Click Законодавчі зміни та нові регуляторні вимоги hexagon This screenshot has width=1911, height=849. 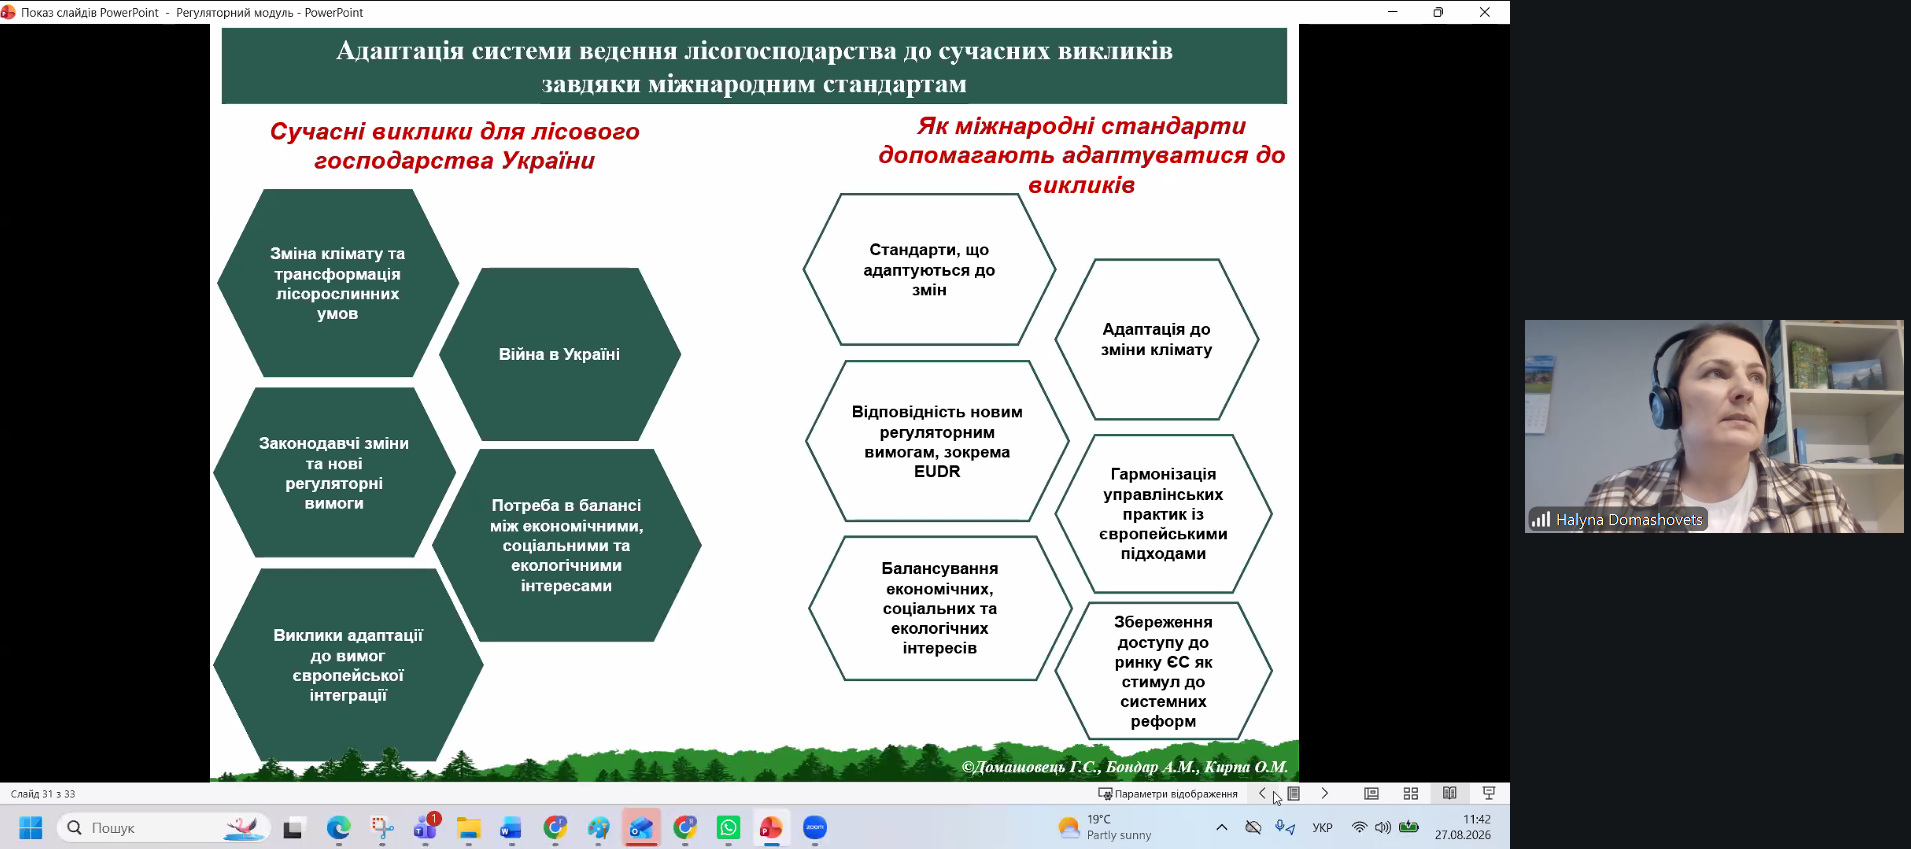(334, 472)
